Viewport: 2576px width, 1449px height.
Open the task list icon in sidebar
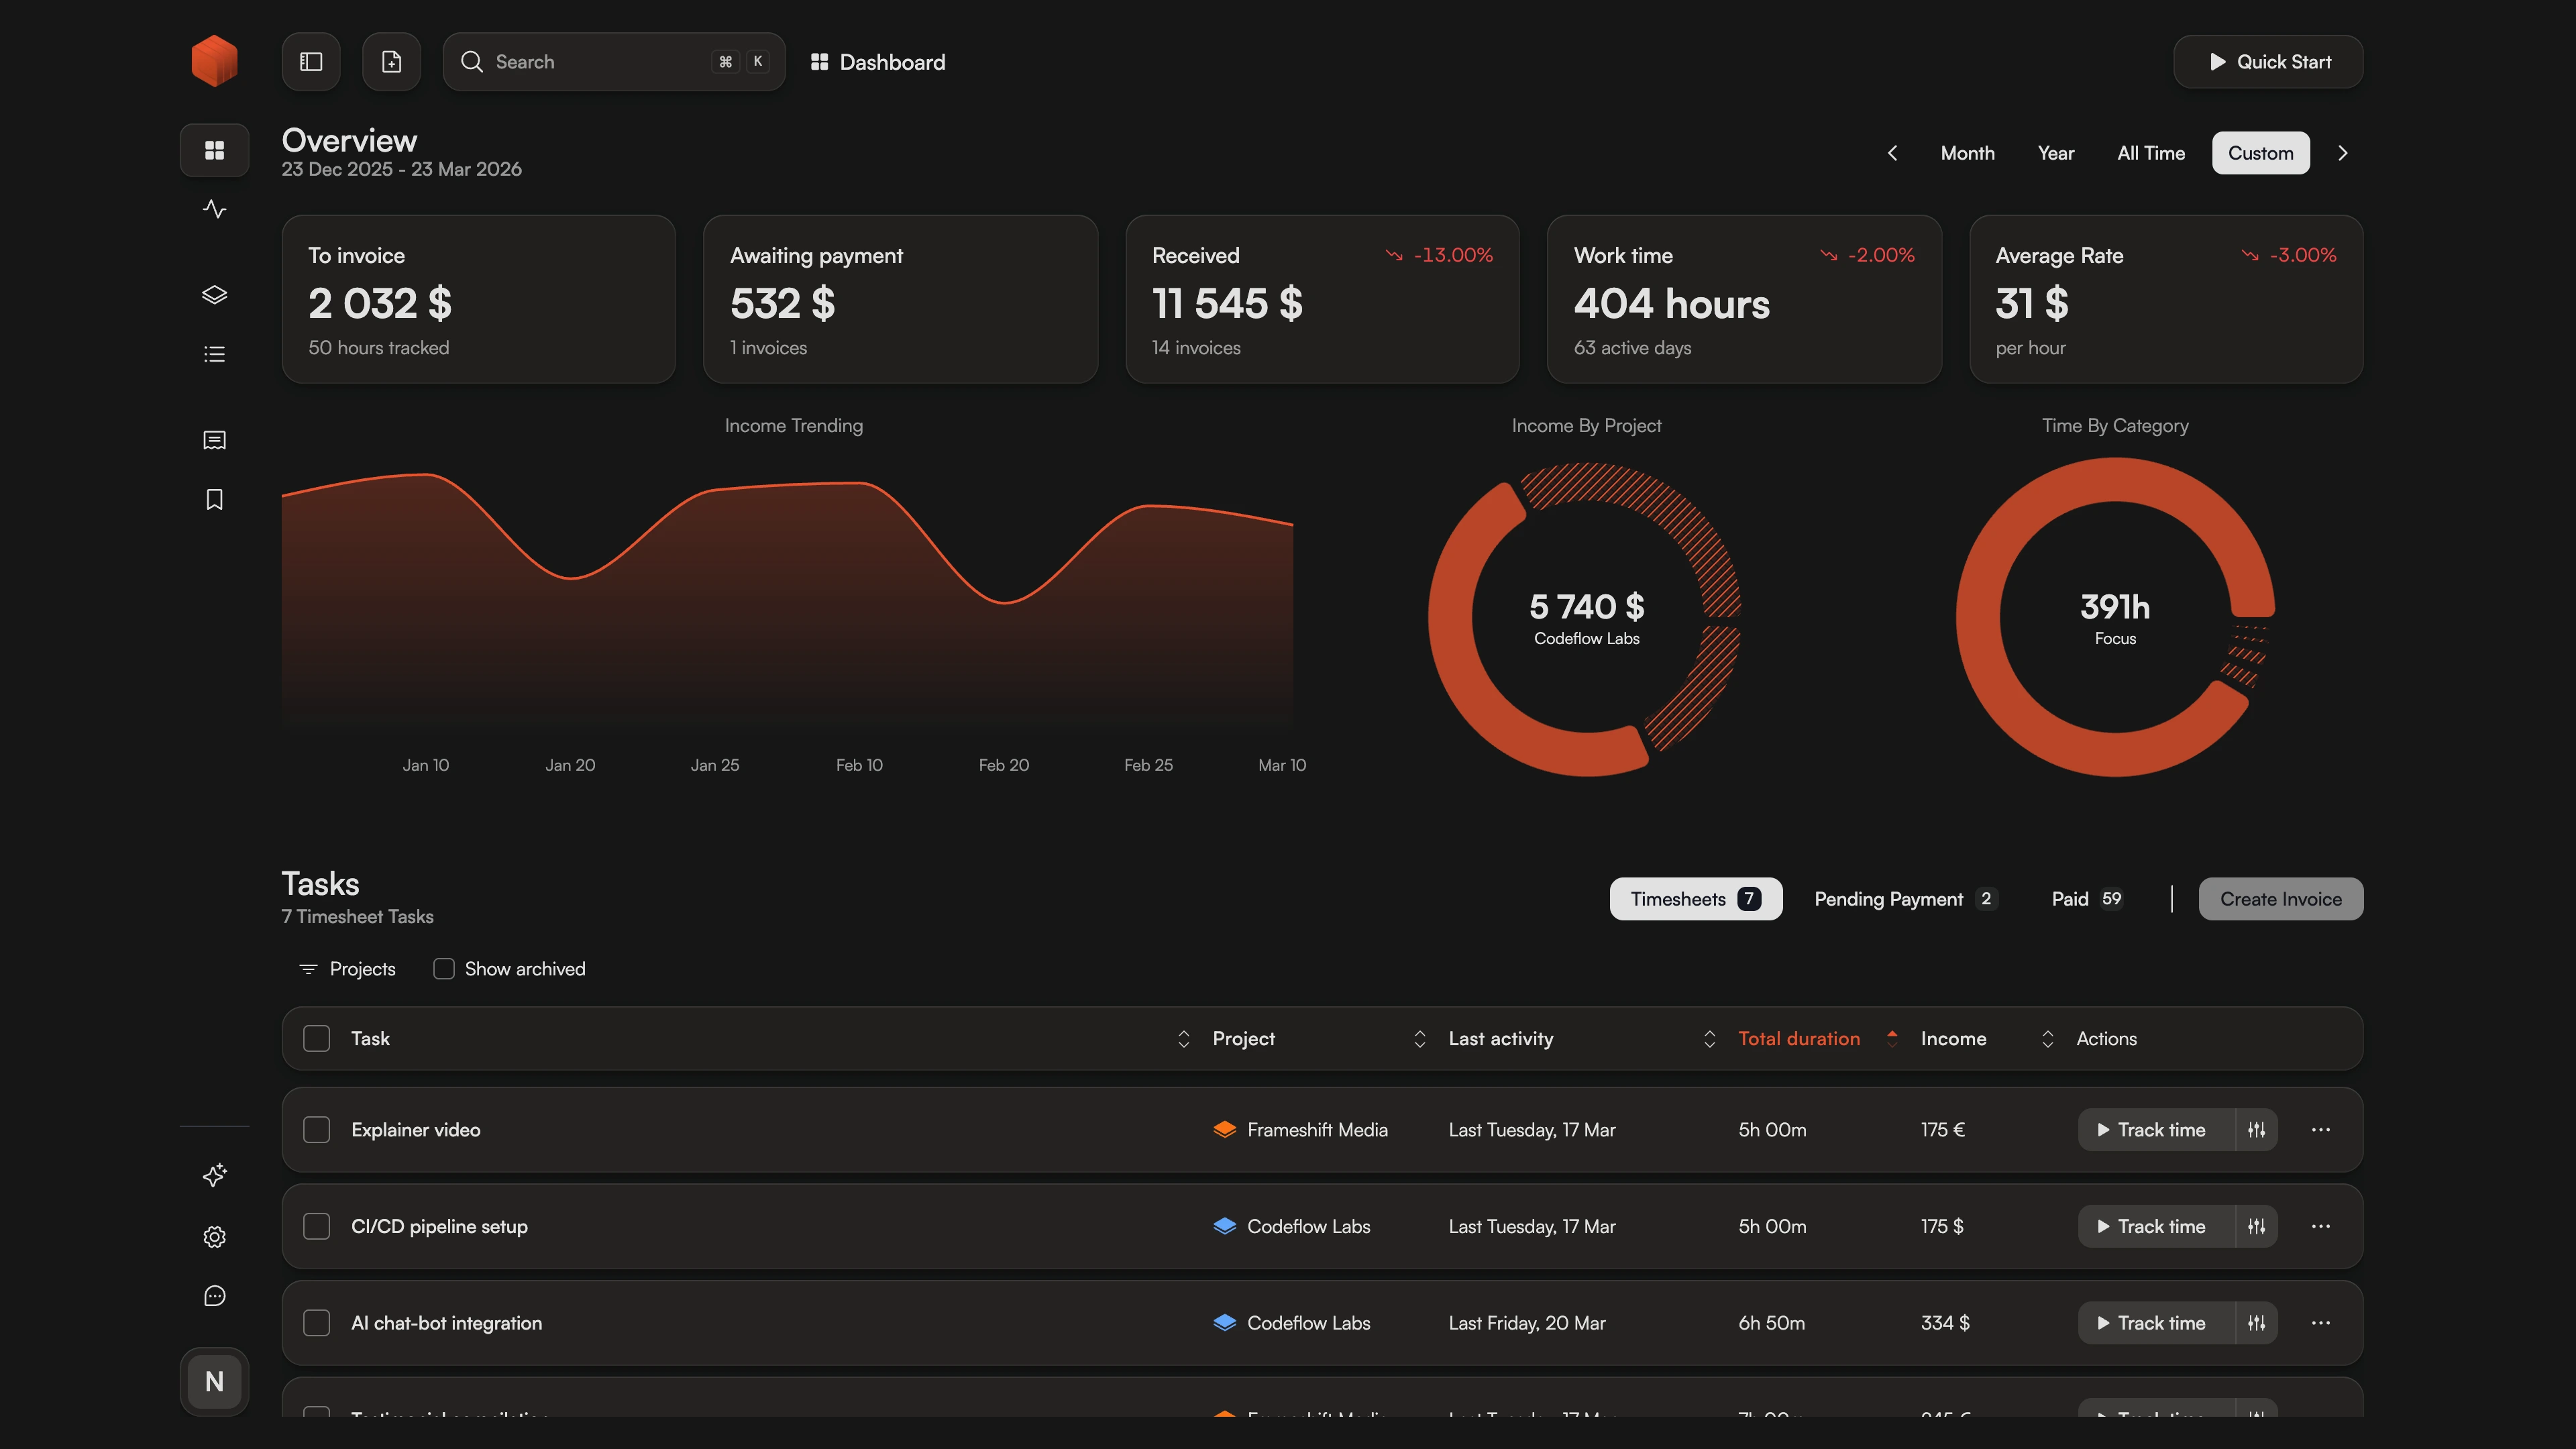coord(214,353)
